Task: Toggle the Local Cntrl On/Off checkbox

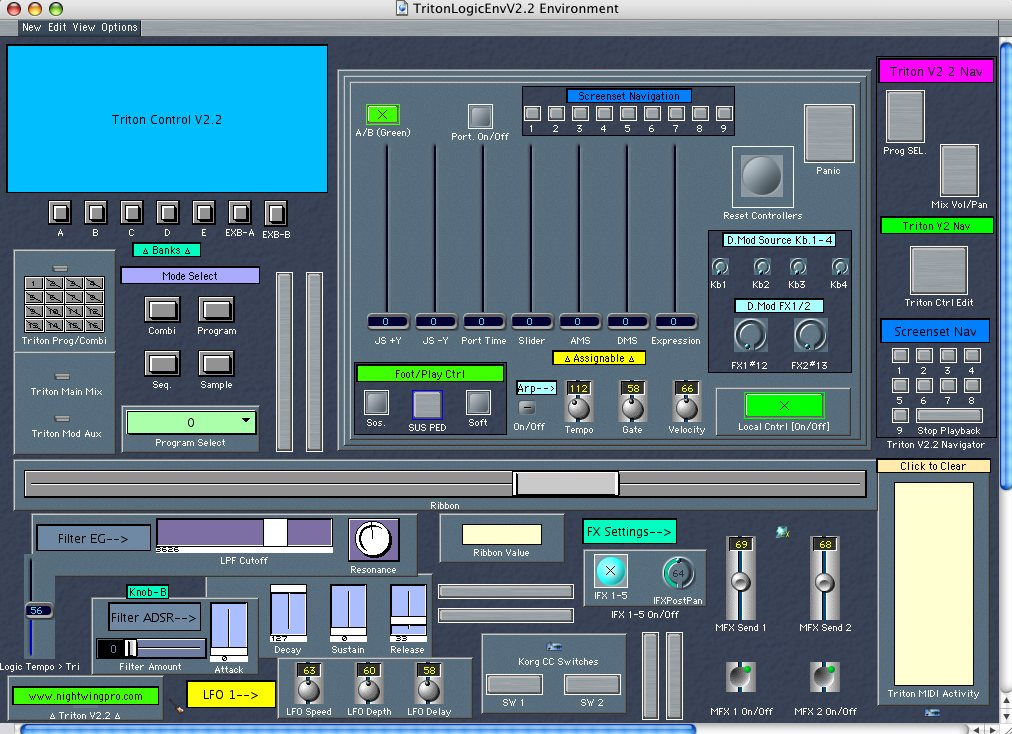Action: (784, 405)
